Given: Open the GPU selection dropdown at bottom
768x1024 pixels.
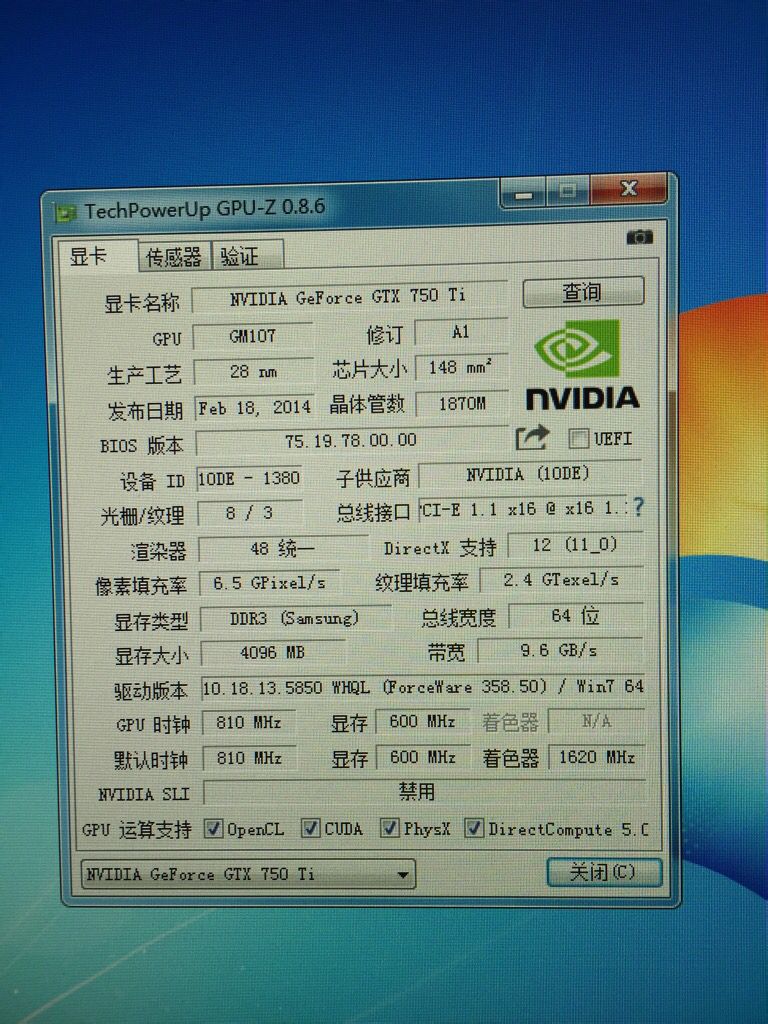Looking at the screenshot, I should pyautogui.click(x=248, y=873).
